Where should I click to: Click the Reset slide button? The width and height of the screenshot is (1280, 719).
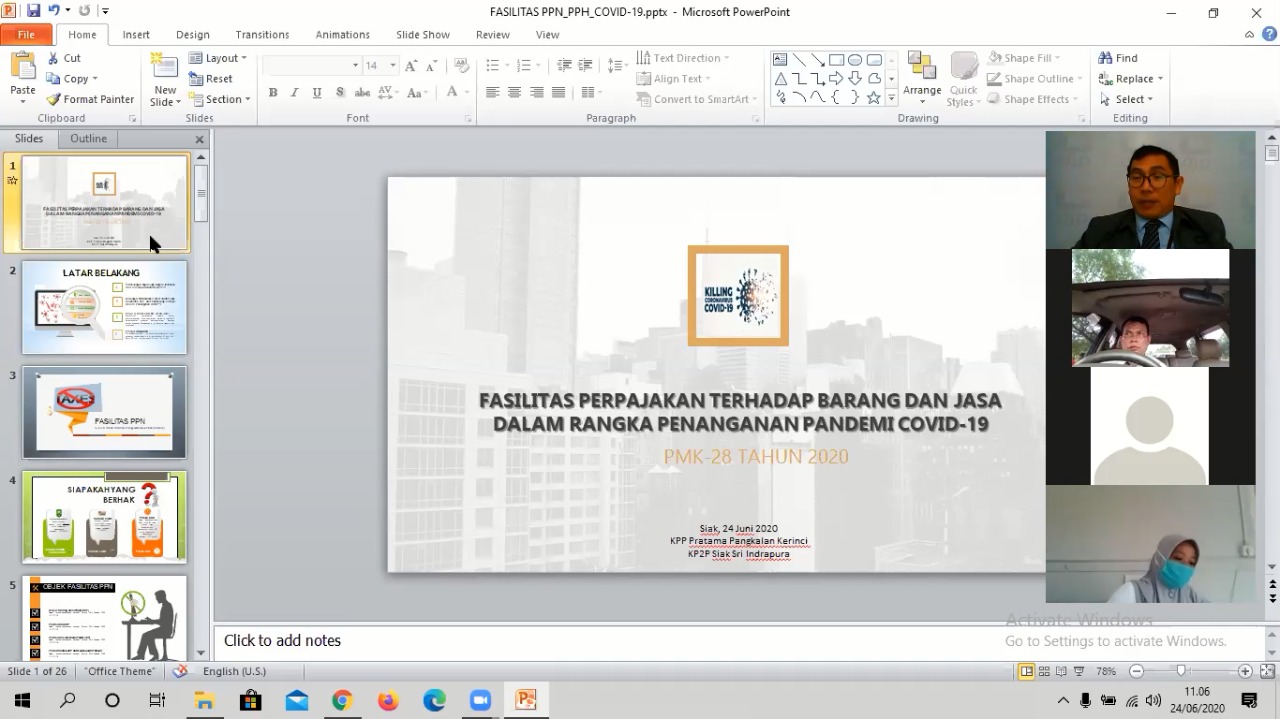211,79
